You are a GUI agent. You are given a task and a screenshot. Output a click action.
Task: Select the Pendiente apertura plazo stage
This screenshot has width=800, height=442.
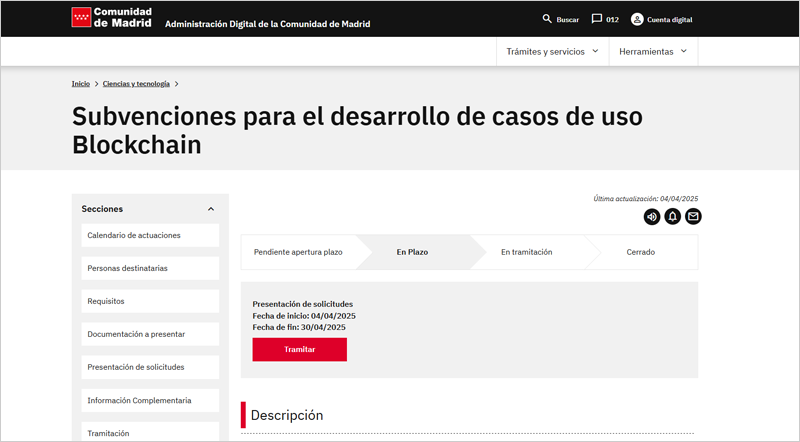[x=298, y=252]
